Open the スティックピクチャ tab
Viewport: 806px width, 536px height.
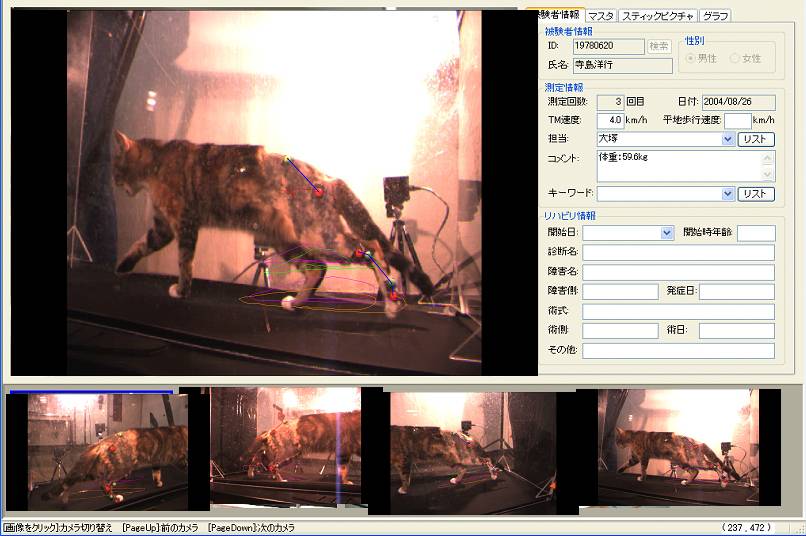(657, 16)
